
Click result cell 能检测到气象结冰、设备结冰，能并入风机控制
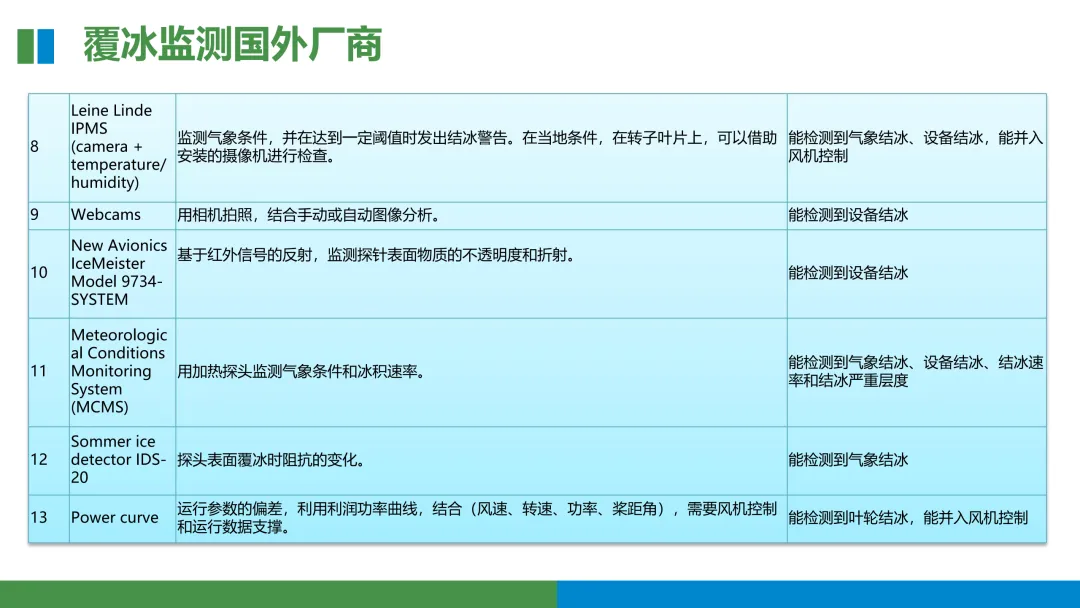click(915, 147)
